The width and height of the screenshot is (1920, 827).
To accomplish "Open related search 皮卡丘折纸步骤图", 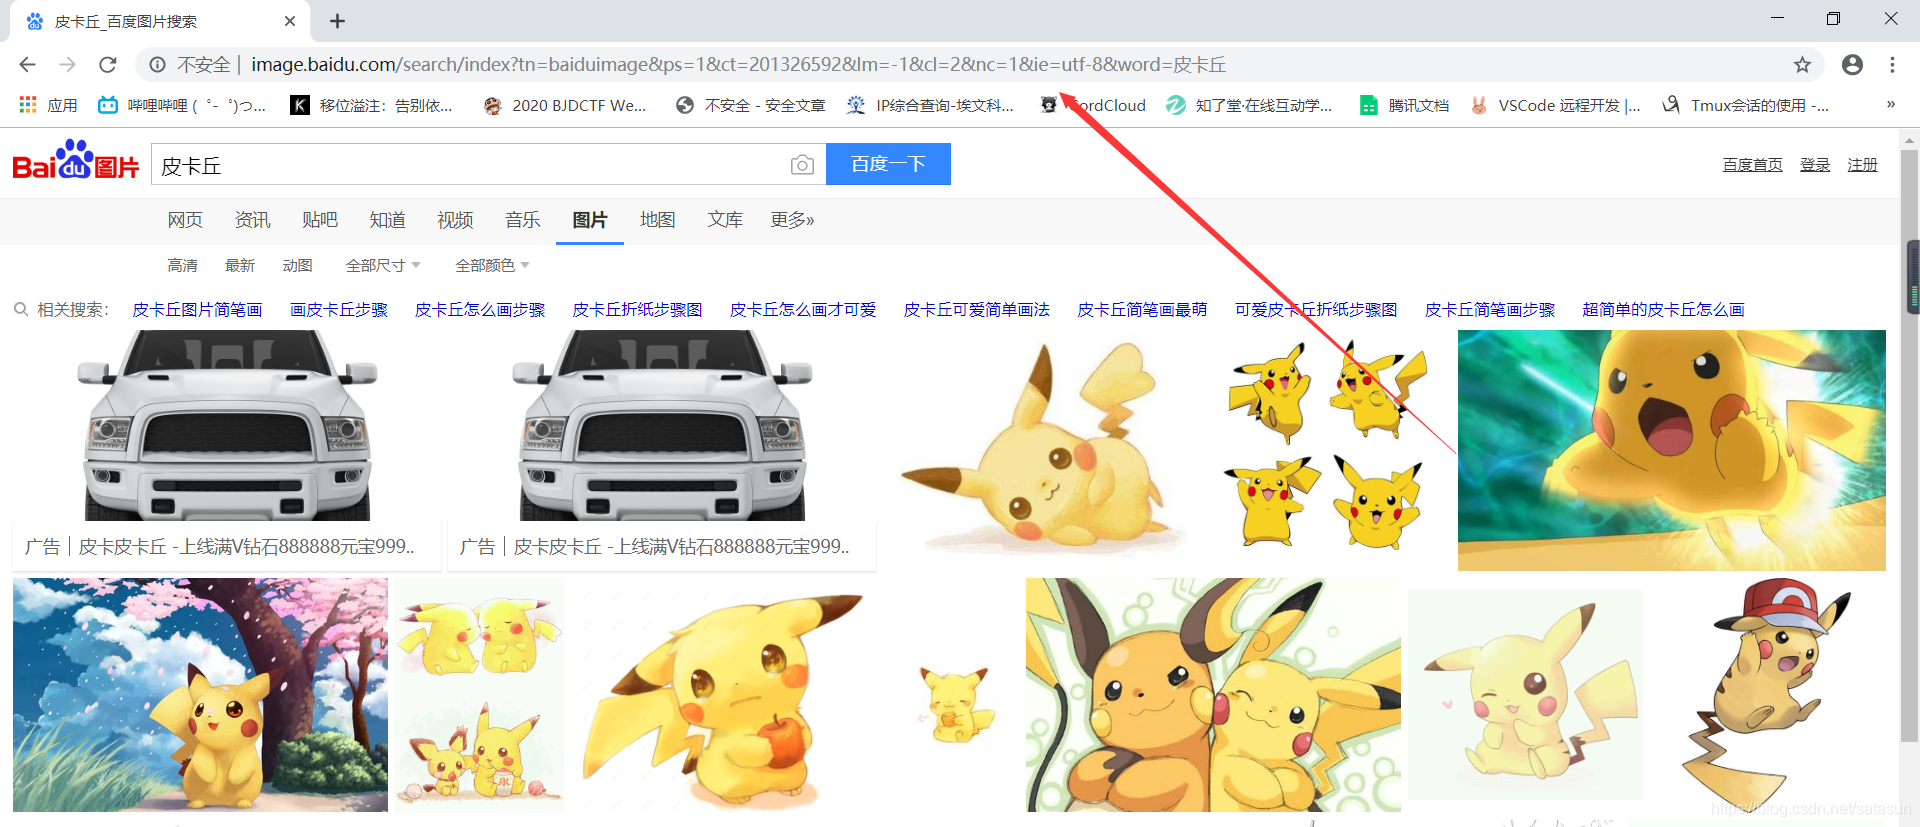I will (x=637, y=310).
